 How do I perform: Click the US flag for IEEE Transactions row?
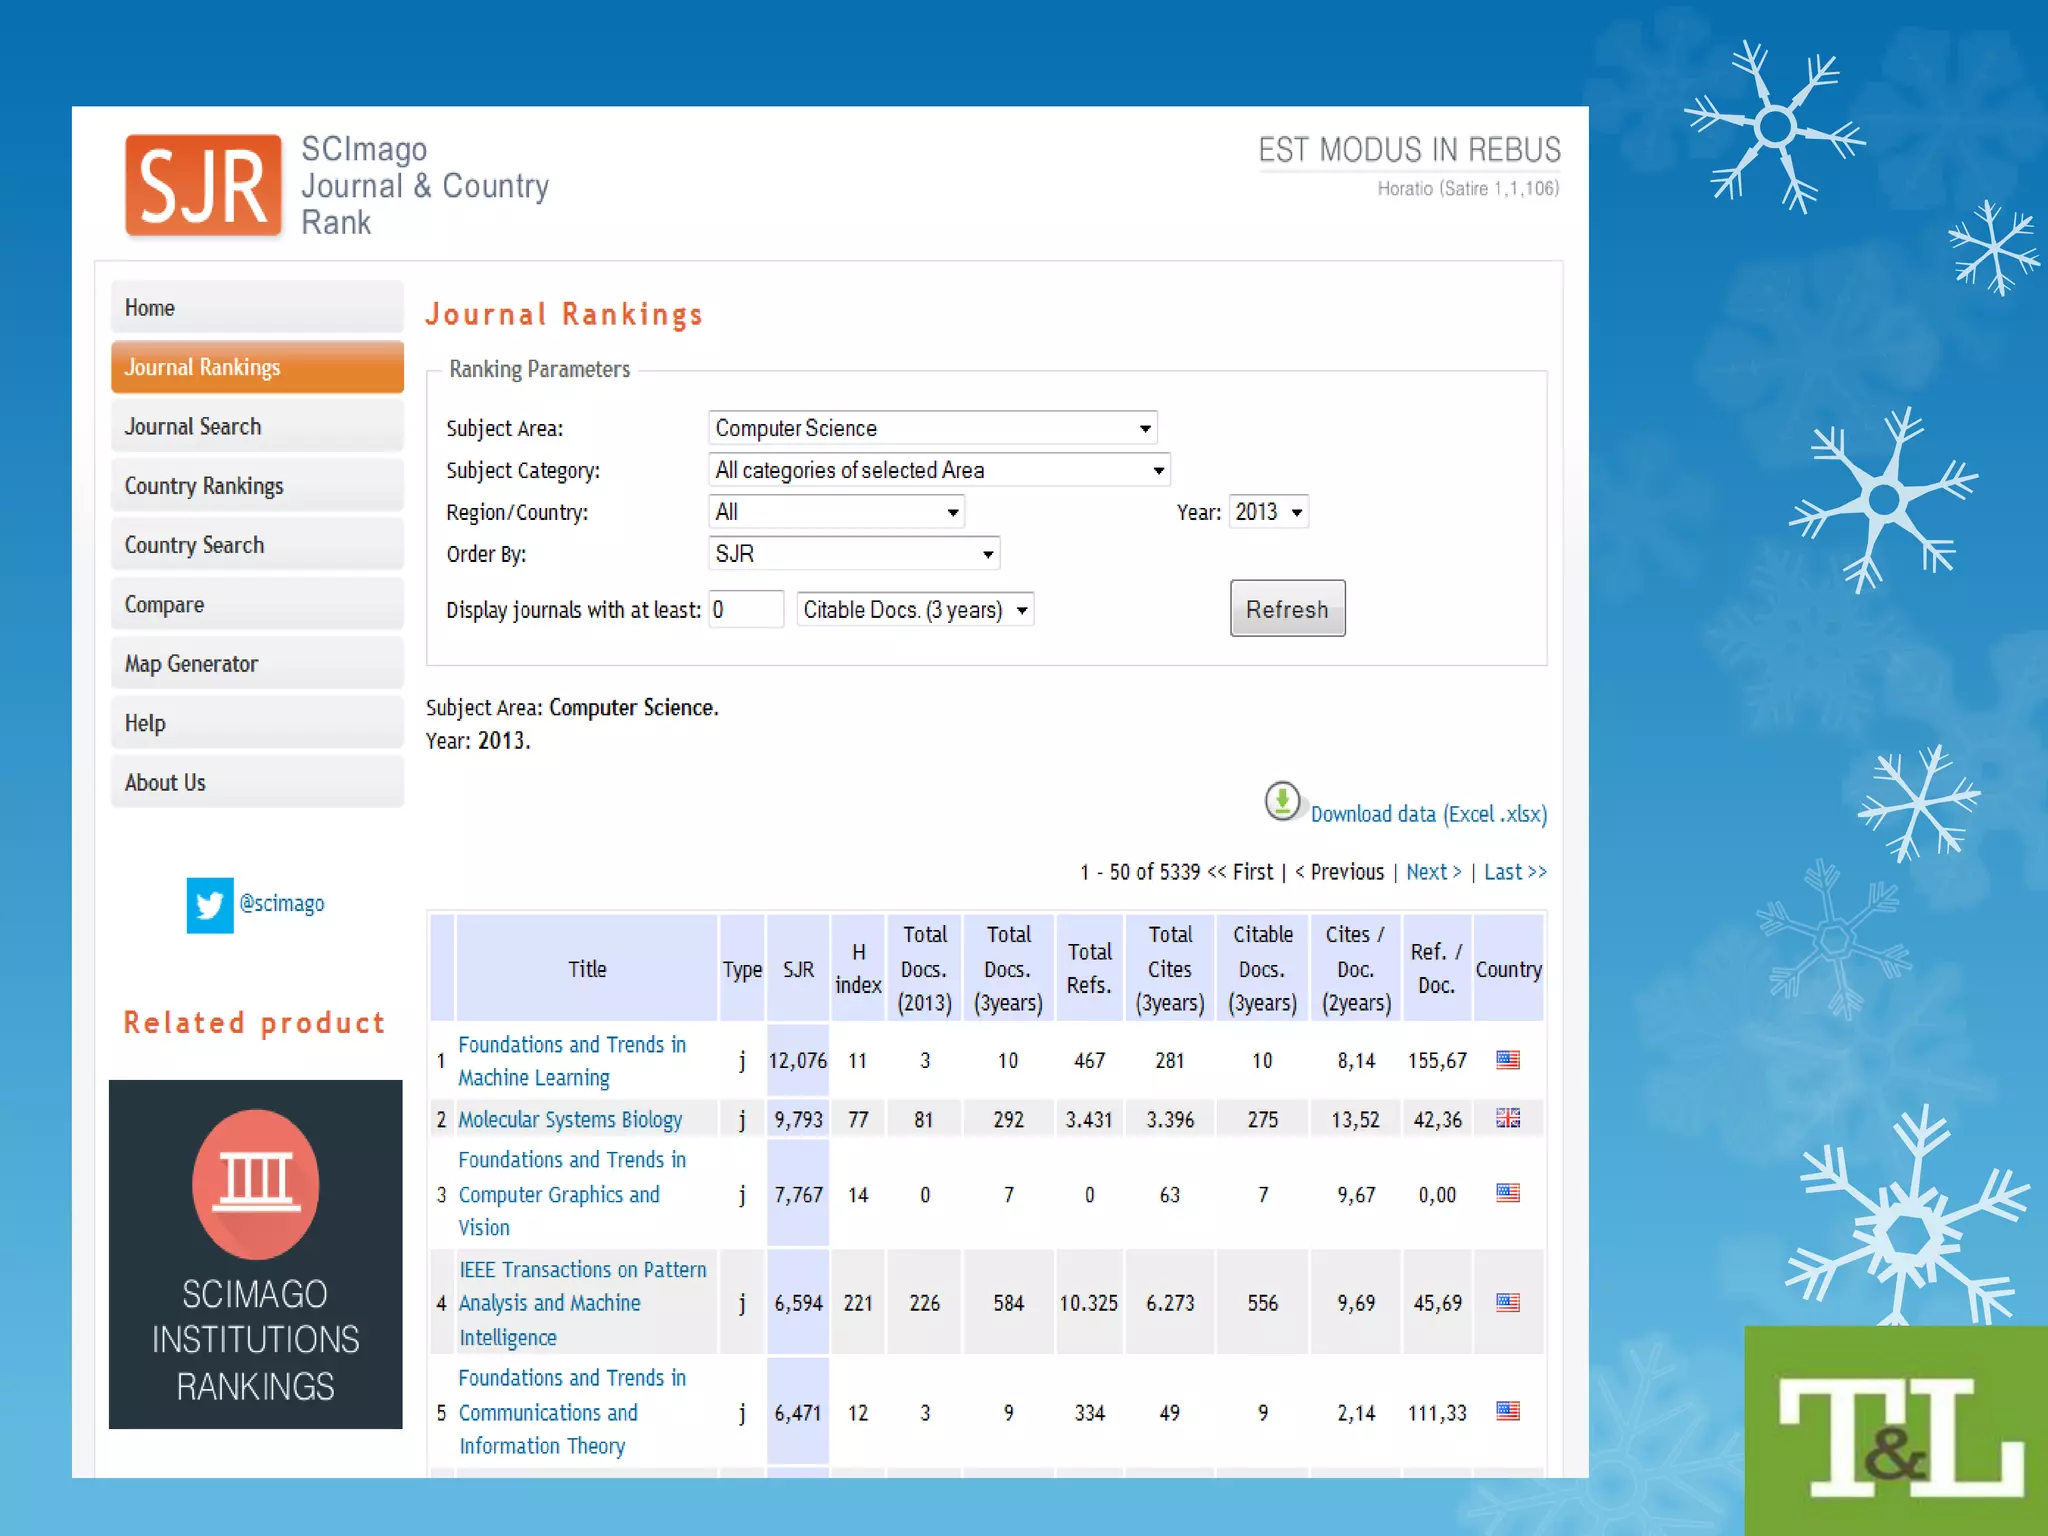pyautogui.click(x=1508, y=1302)
